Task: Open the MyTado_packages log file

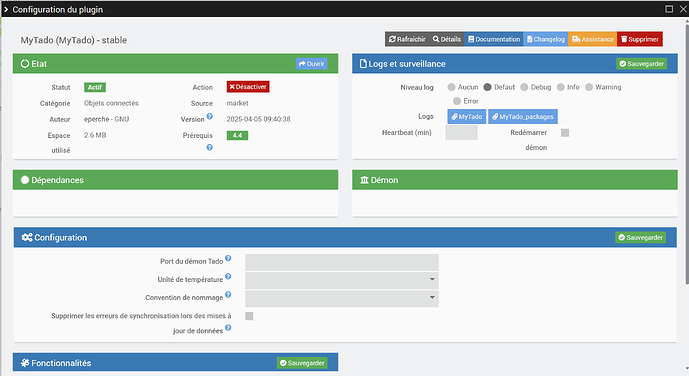Action: tap(523, 116)
